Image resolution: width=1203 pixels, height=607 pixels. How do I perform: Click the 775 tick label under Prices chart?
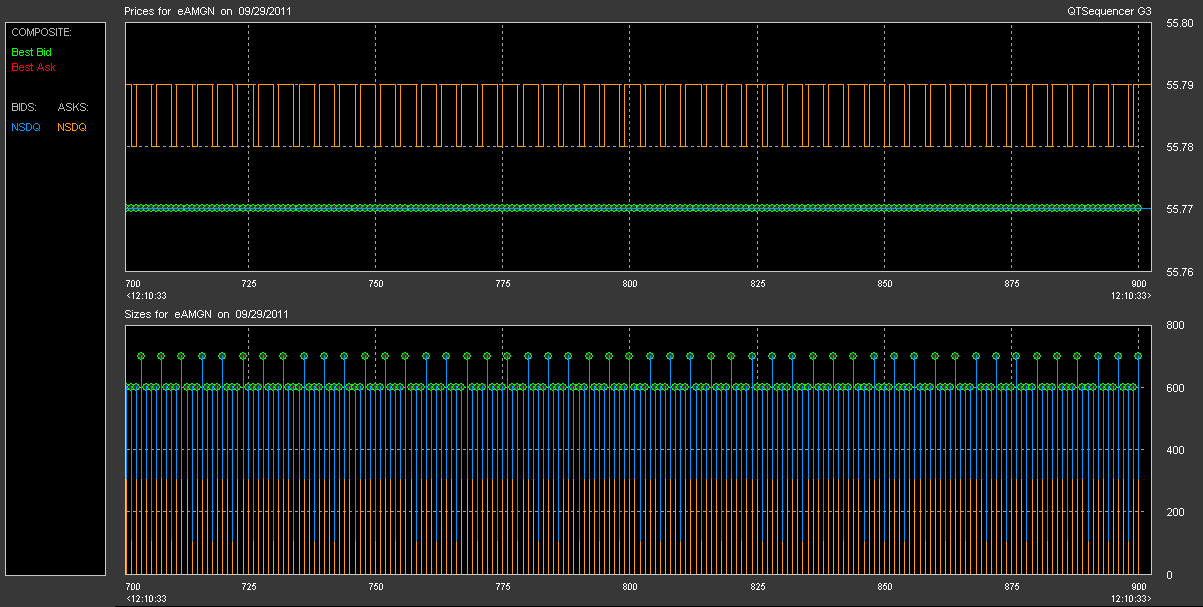point(502,284)
